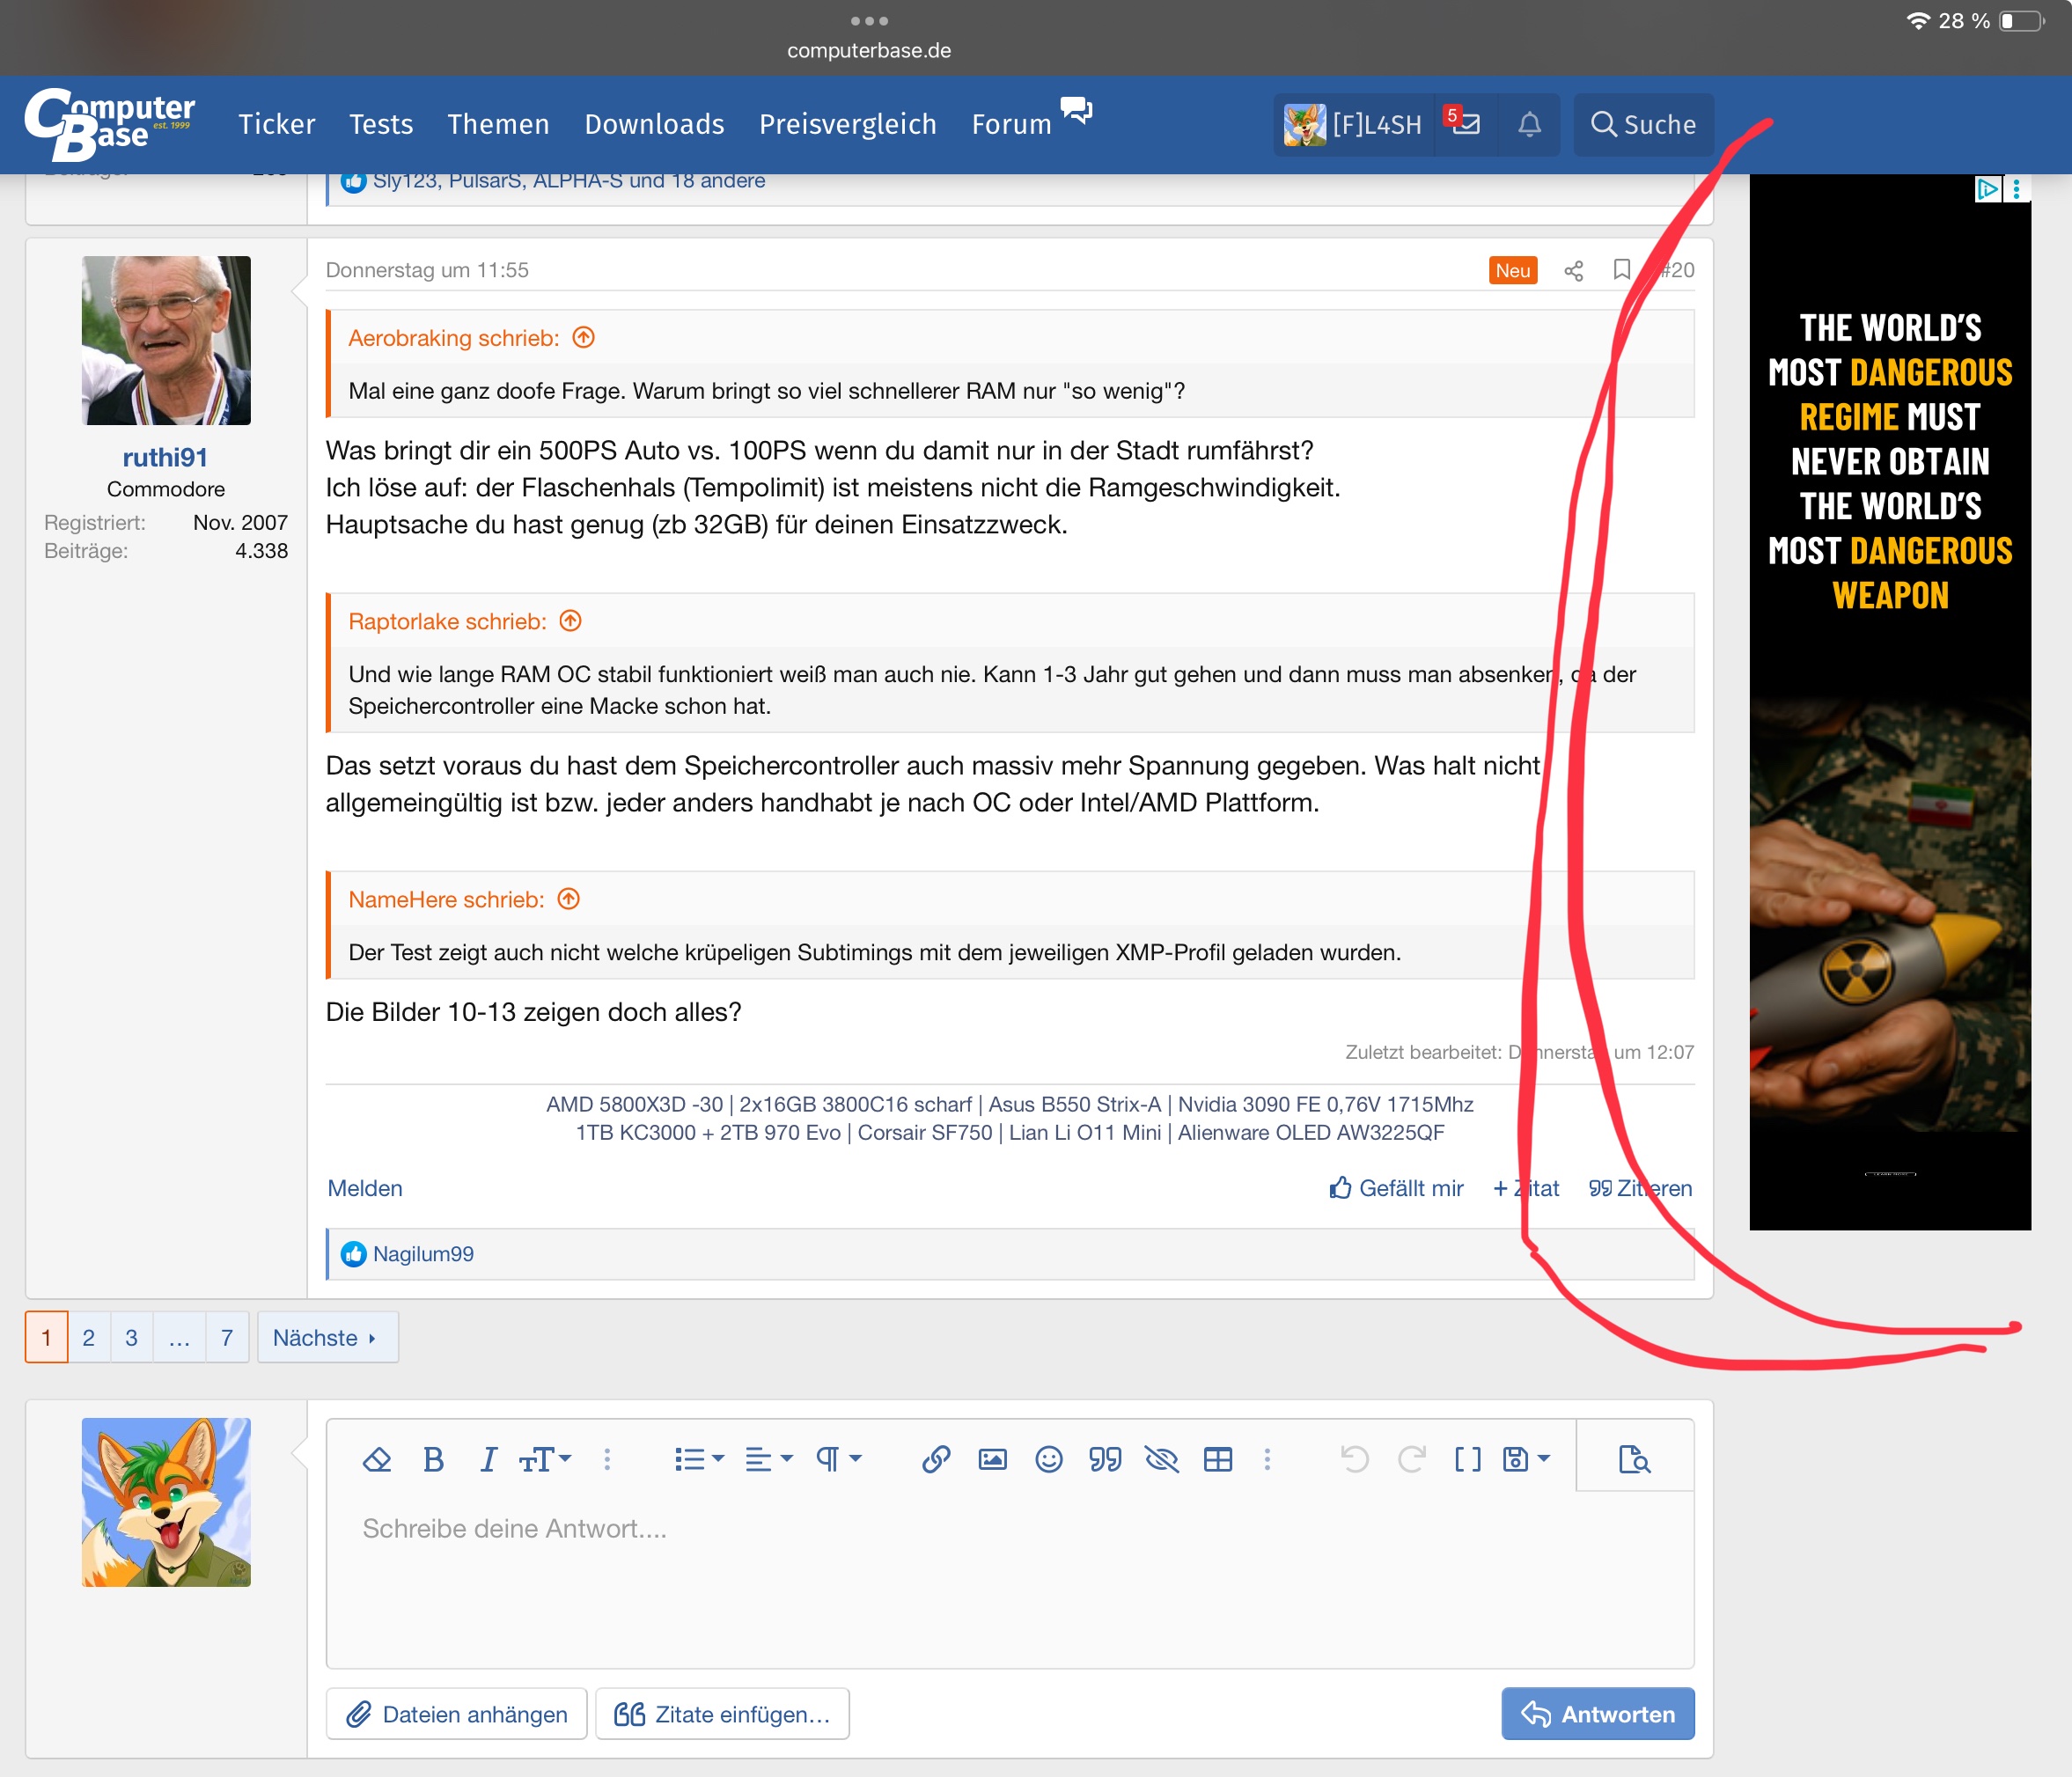Insert image in editor toolbar
The image size is (2072, 1777).
[x=992, y=1460]
